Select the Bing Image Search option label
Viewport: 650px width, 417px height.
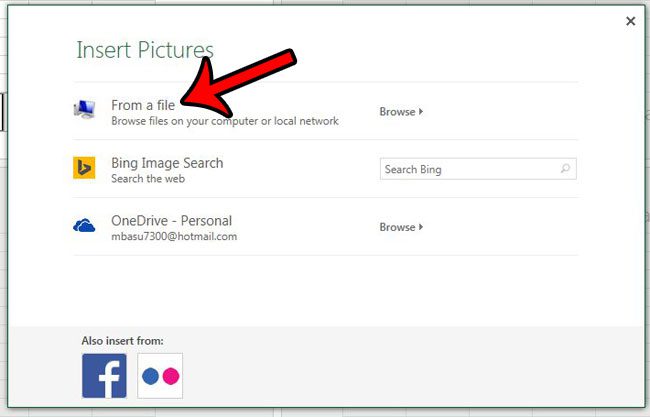(x=167, y=162)
